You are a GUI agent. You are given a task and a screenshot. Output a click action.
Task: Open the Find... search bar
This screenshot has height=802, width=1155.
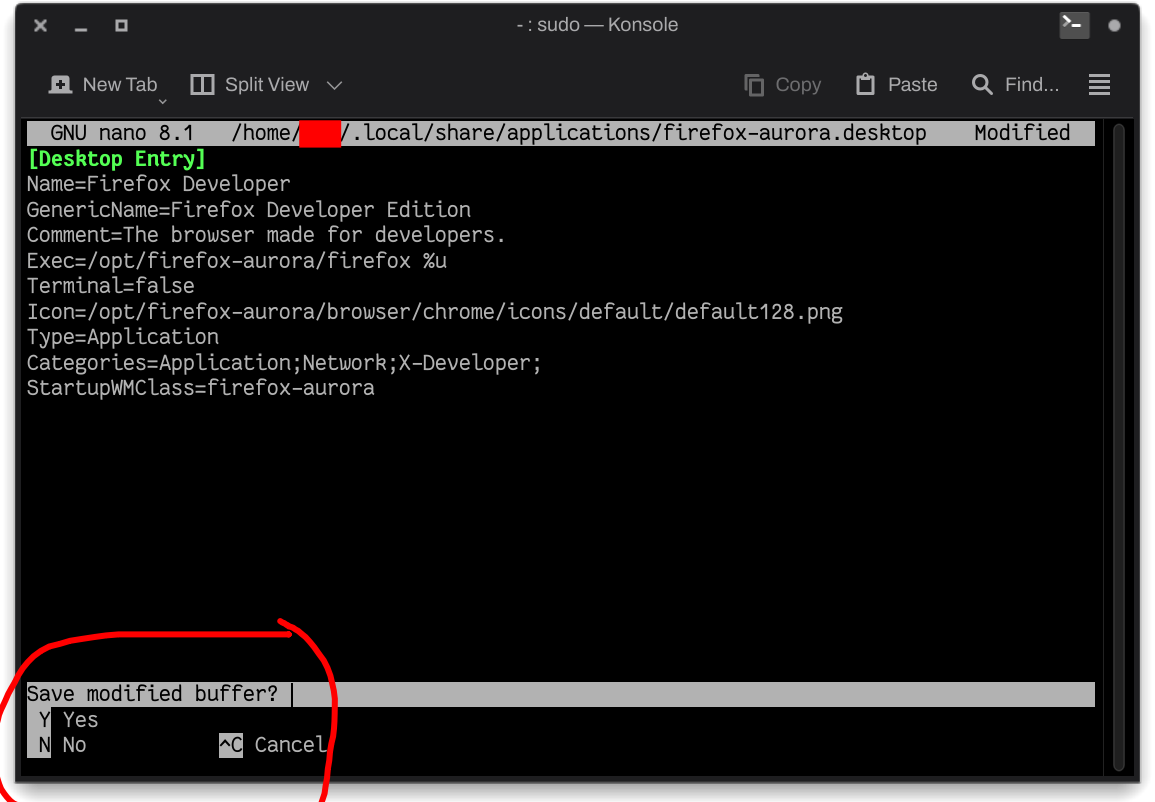pyautogui.click(x=1015, y=85)
